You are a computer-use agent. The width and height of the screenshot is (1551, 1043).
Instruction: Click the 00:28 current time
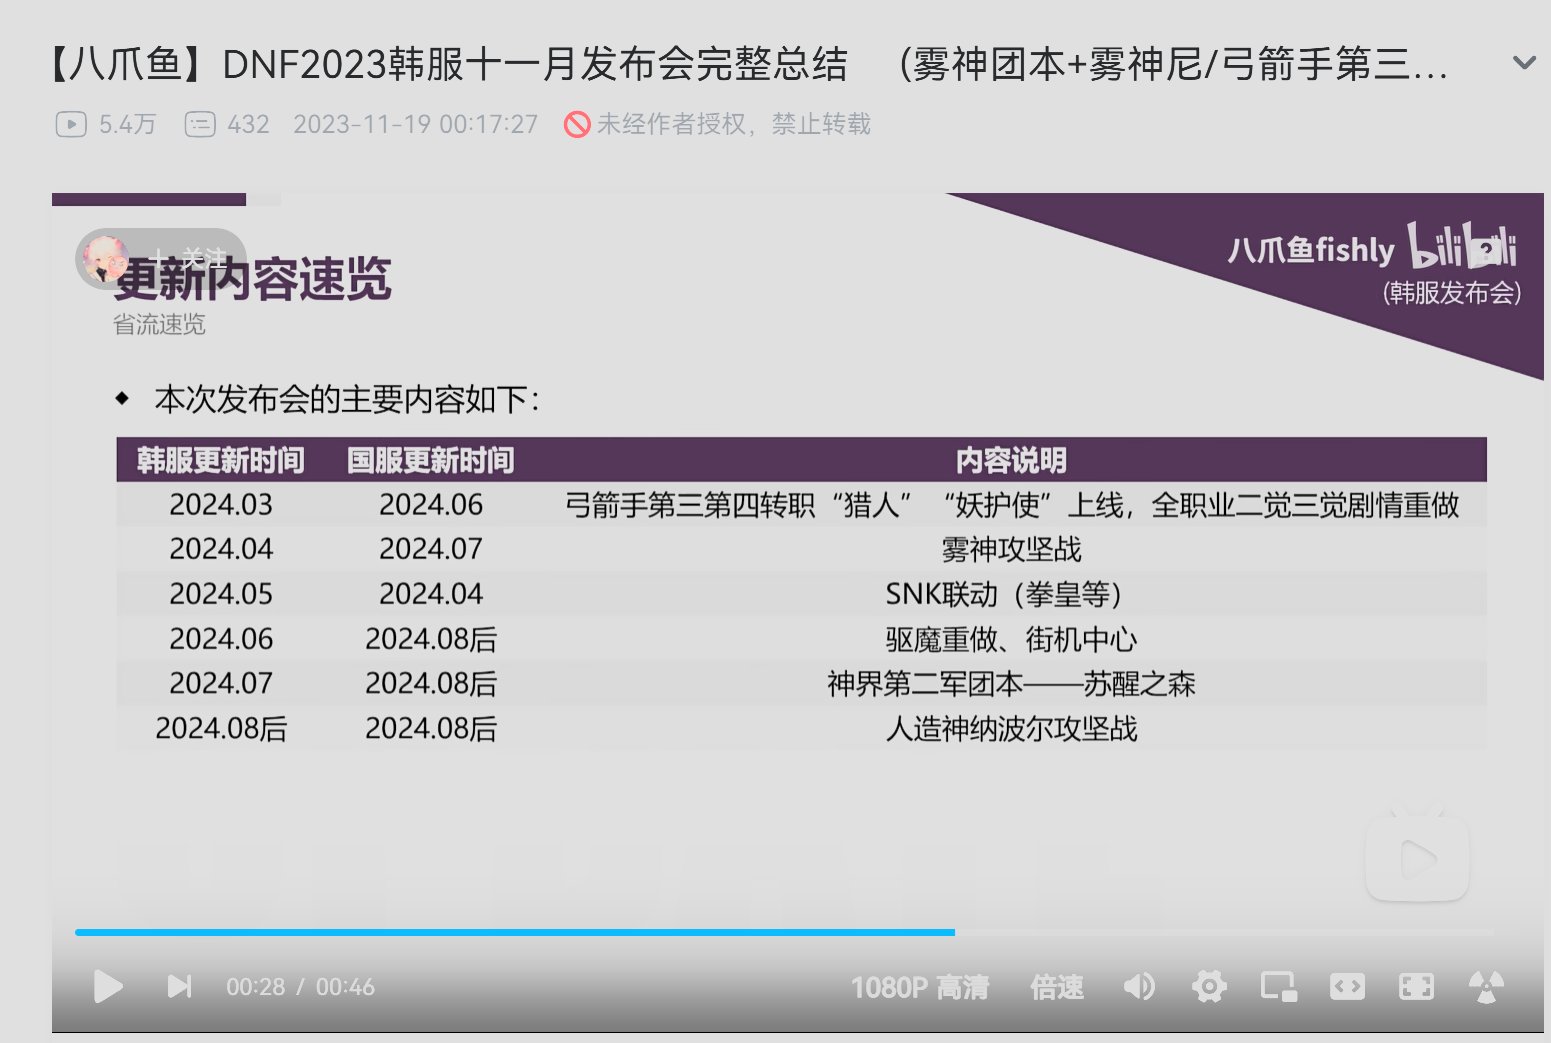point(255,987)
